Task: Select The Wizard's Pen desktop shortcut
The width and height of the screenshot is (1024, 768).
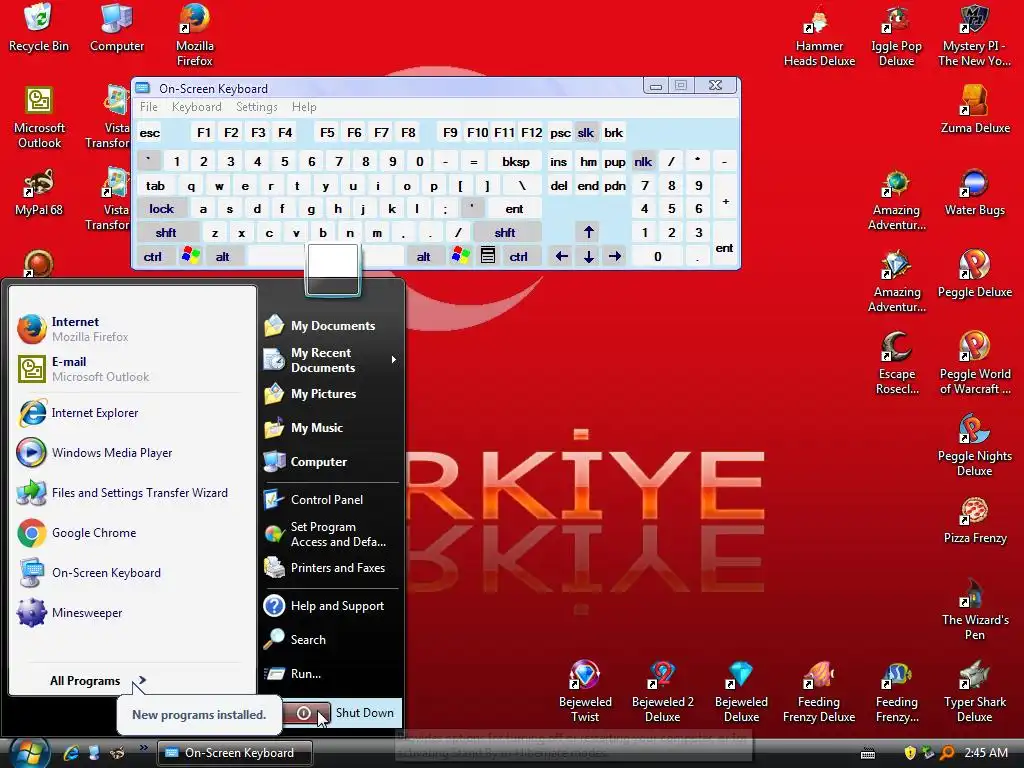Action: point(974,609)
